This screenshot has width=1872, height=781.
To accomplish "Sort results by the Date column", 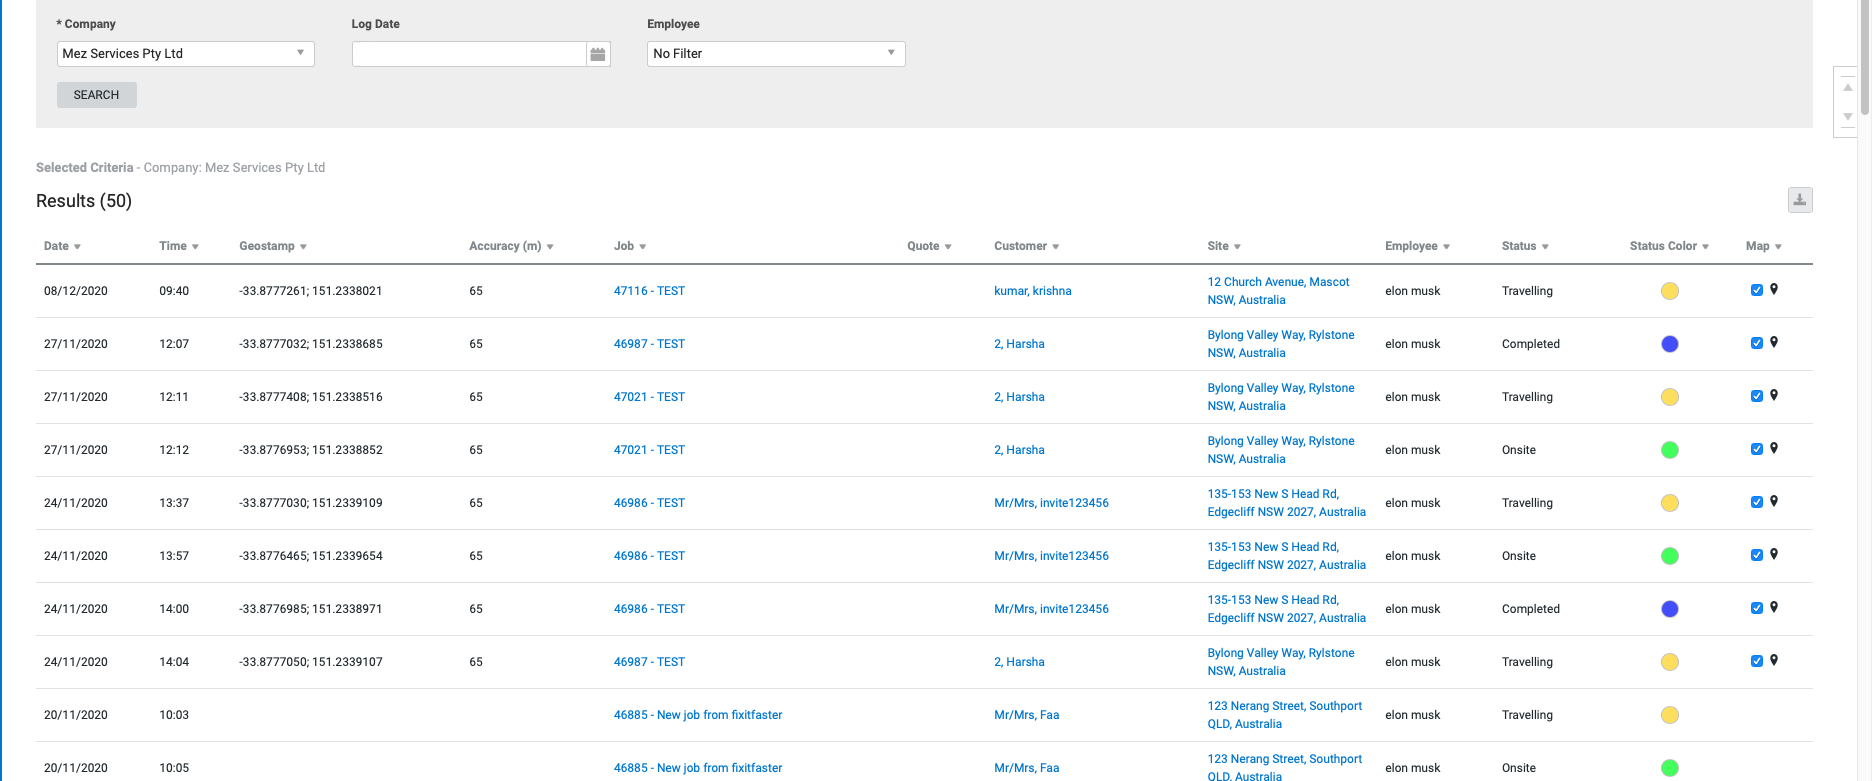I will pos(62,246).
